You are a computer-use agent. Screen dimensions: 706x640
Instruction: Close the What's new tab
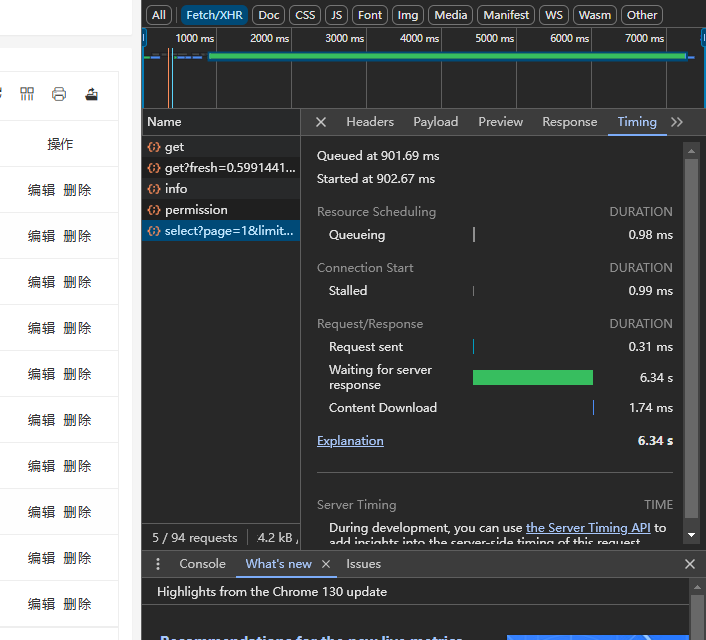326,564
